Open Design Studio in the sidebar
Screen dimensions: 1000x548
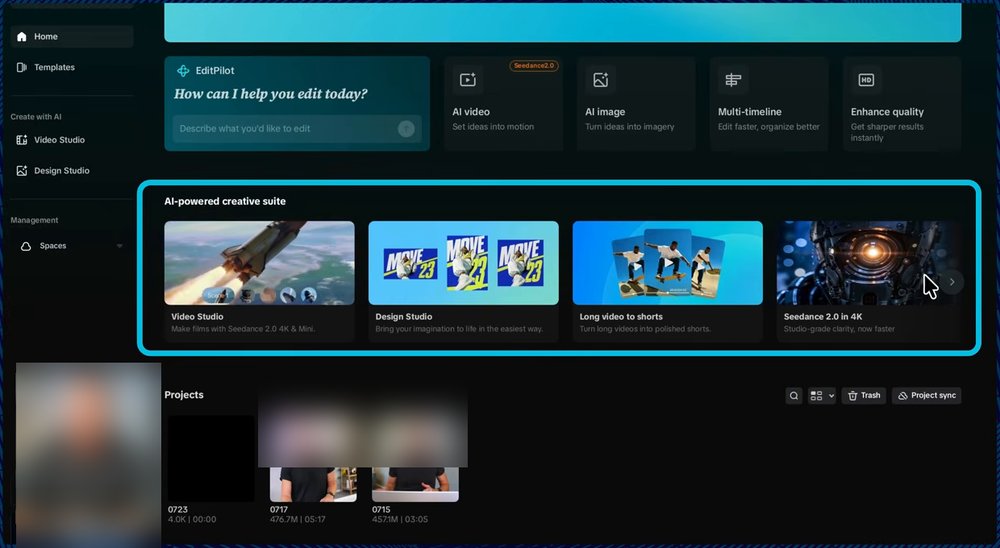pyautogui.click(x=71, y=170)
